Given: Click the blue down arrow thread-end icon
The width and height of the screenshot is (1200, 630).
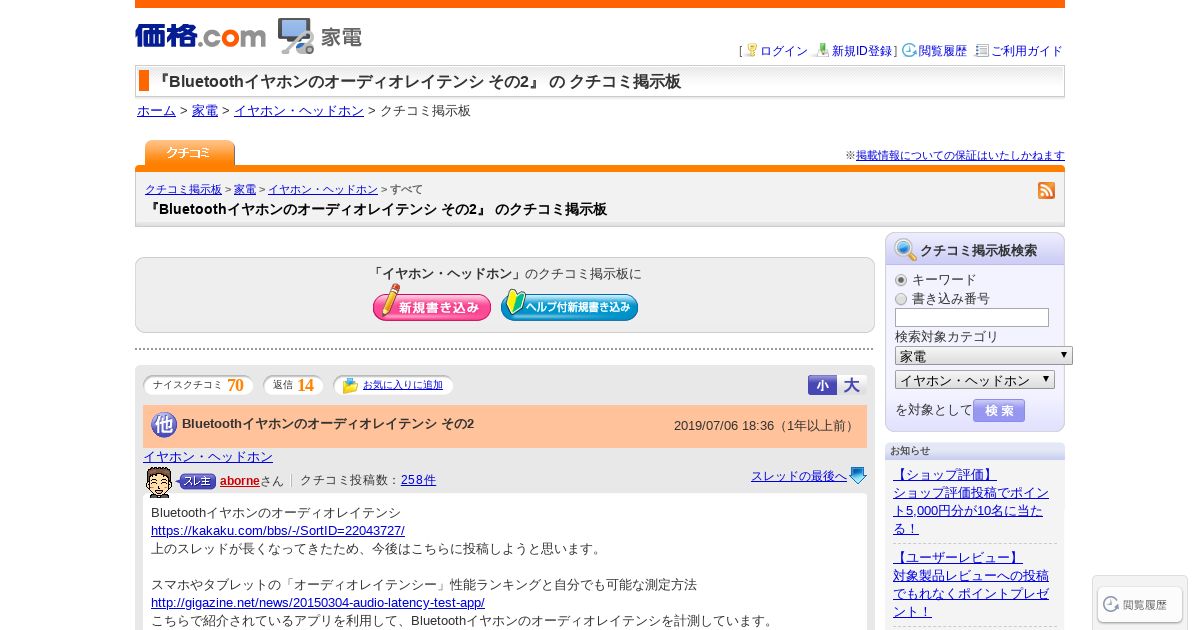Looking at the screenshot, I should pos(858,476).
